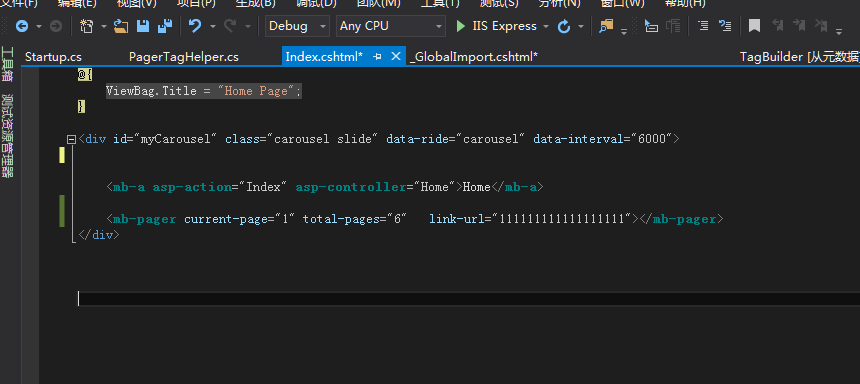Image resolution: width=860 pixels, height=384 pixels.
Task: Close the Index.cshtml tab
Action: 395,57
